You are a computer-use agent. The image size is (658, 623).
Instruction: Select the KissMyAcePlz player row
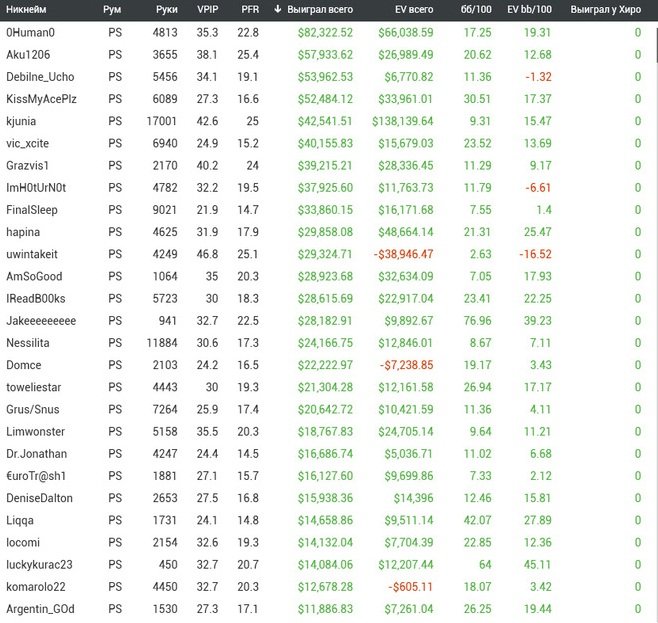click(x=45, y=99)
